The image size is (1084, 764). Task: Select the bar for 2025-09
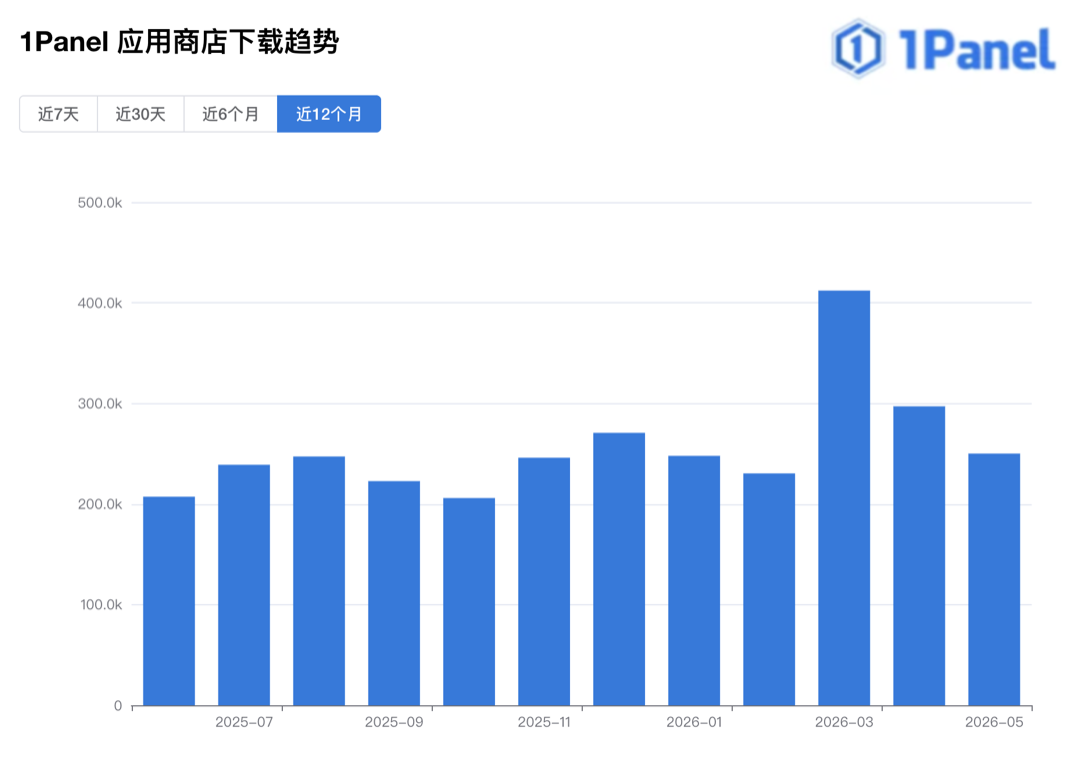click(x=394, y=593)
